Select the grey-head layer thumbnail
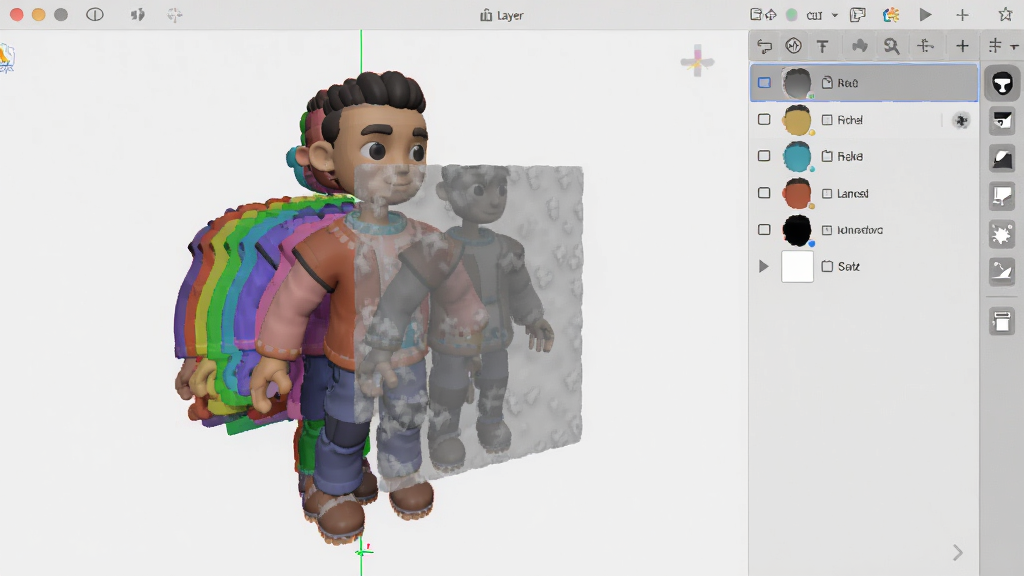The image size is (1024, 576). [797, 83]
